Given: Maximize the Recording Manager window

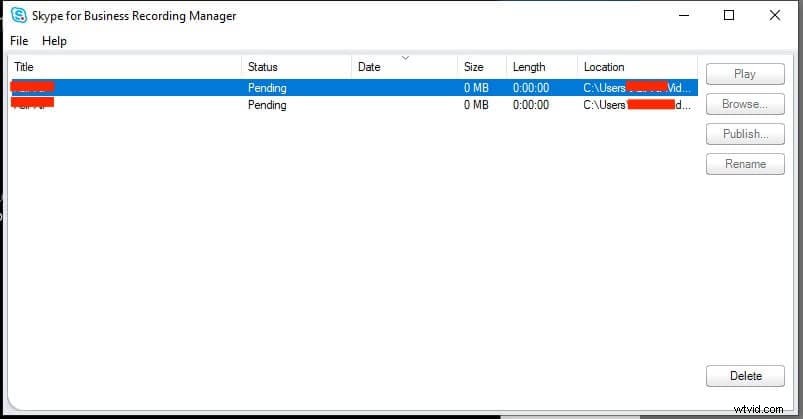Looking at the screenshot, I should [729, 15].
